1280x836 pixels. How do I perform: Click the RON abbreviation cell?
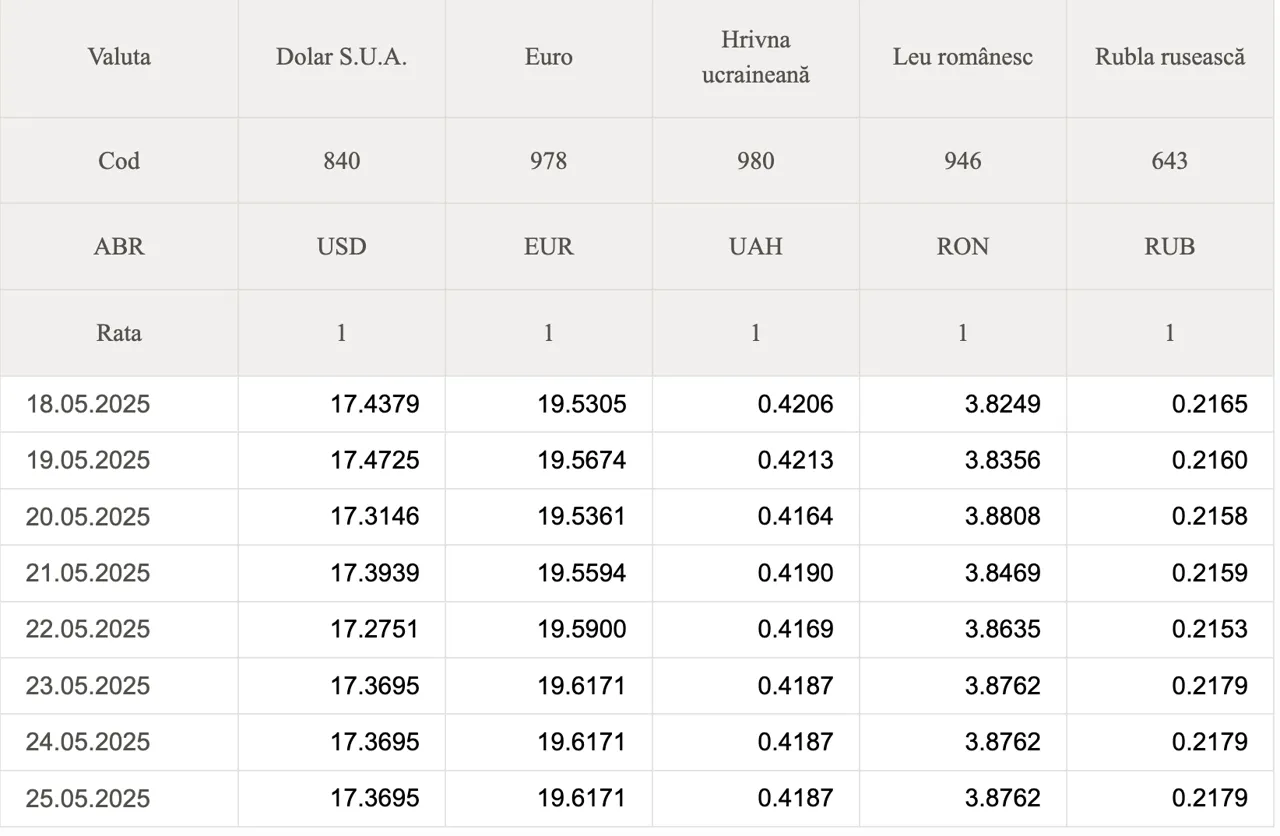pyautogui.click(x=962, y=247)
